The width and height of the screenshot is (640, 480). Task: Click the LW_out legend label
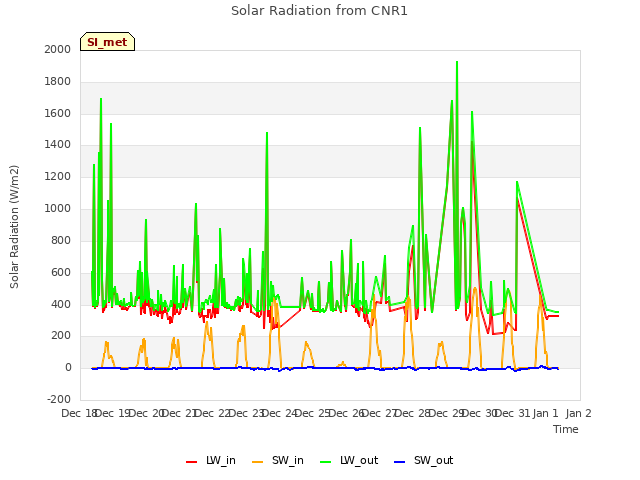(x=359, y=460)
